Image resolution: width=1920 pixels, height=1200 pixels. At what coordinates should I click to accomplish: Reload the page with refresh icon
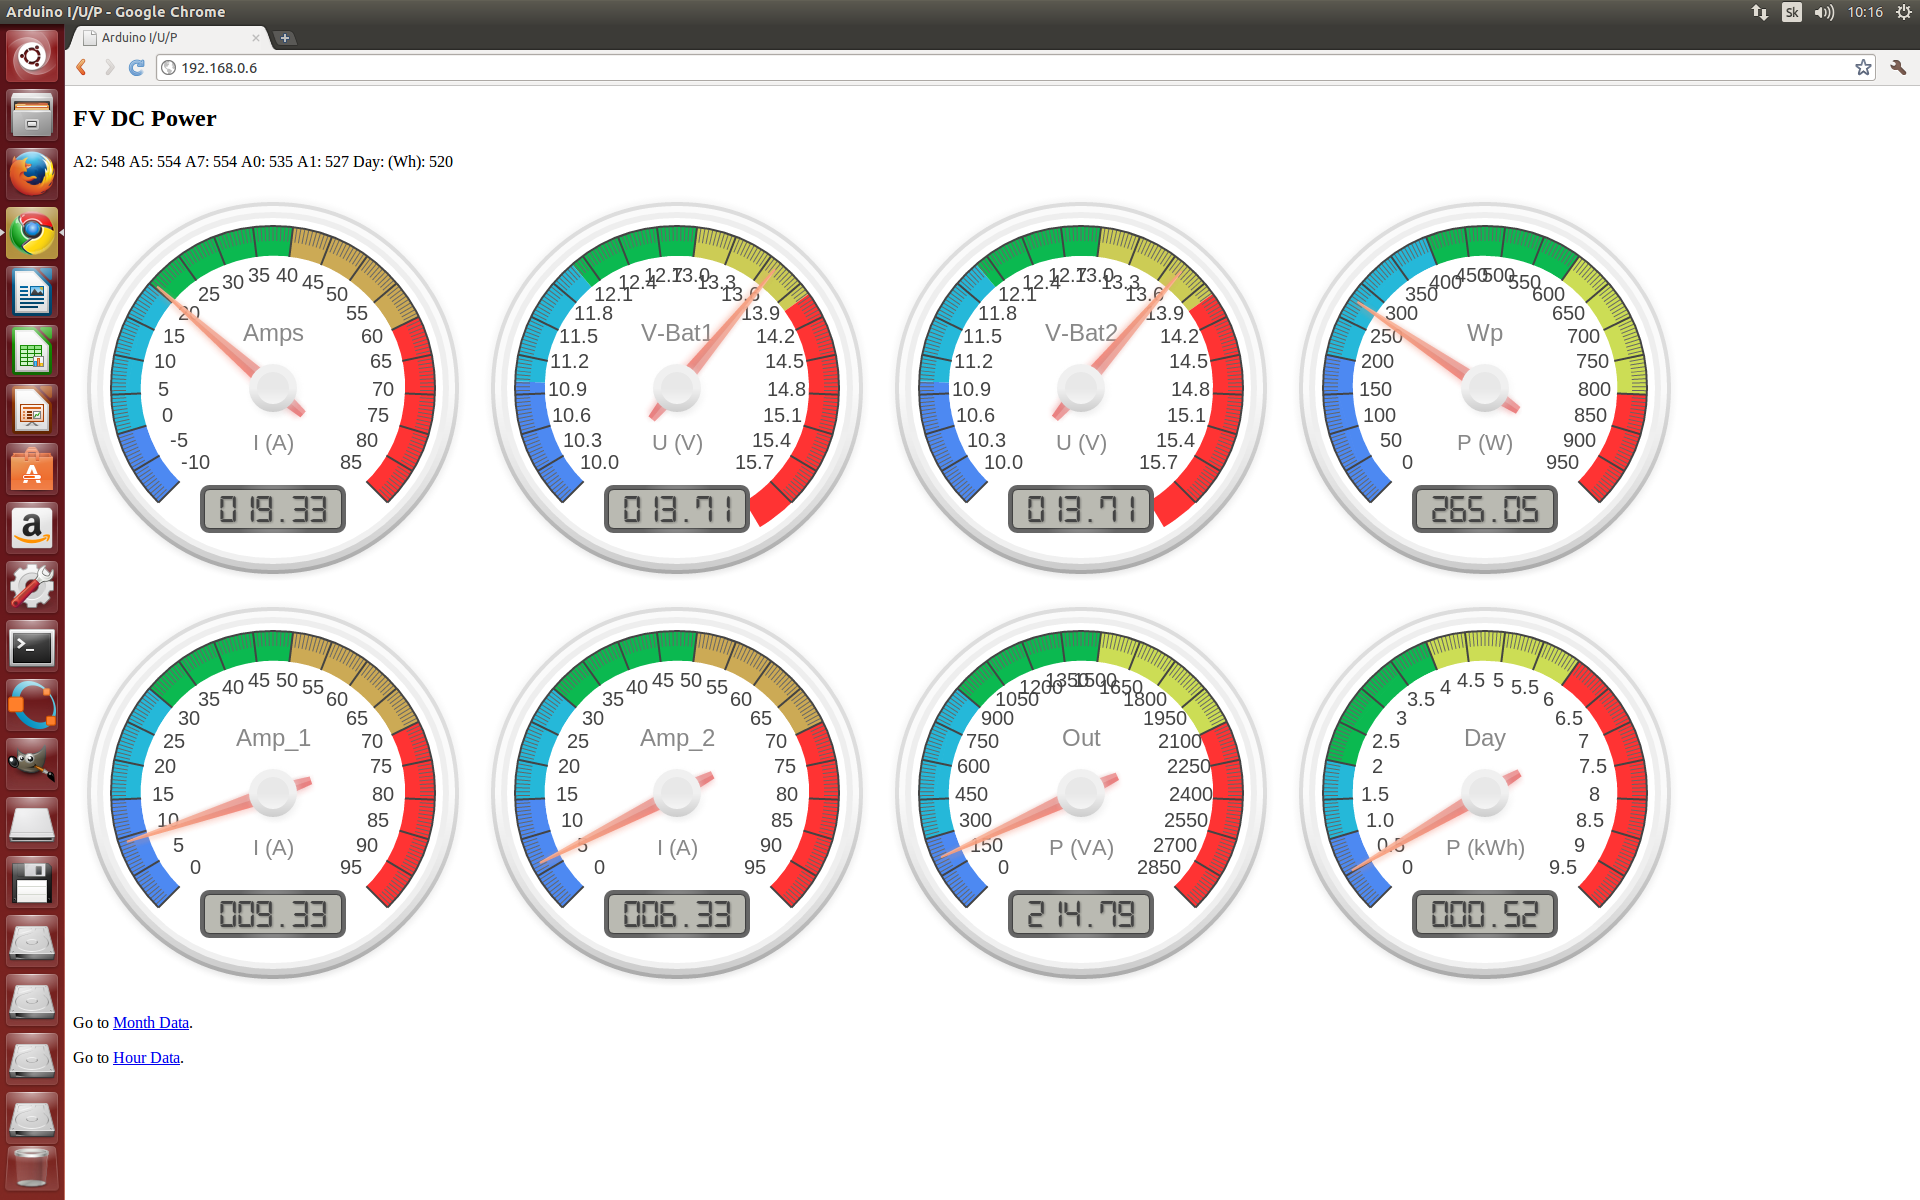pyautogui.click(x=137, y=68)
